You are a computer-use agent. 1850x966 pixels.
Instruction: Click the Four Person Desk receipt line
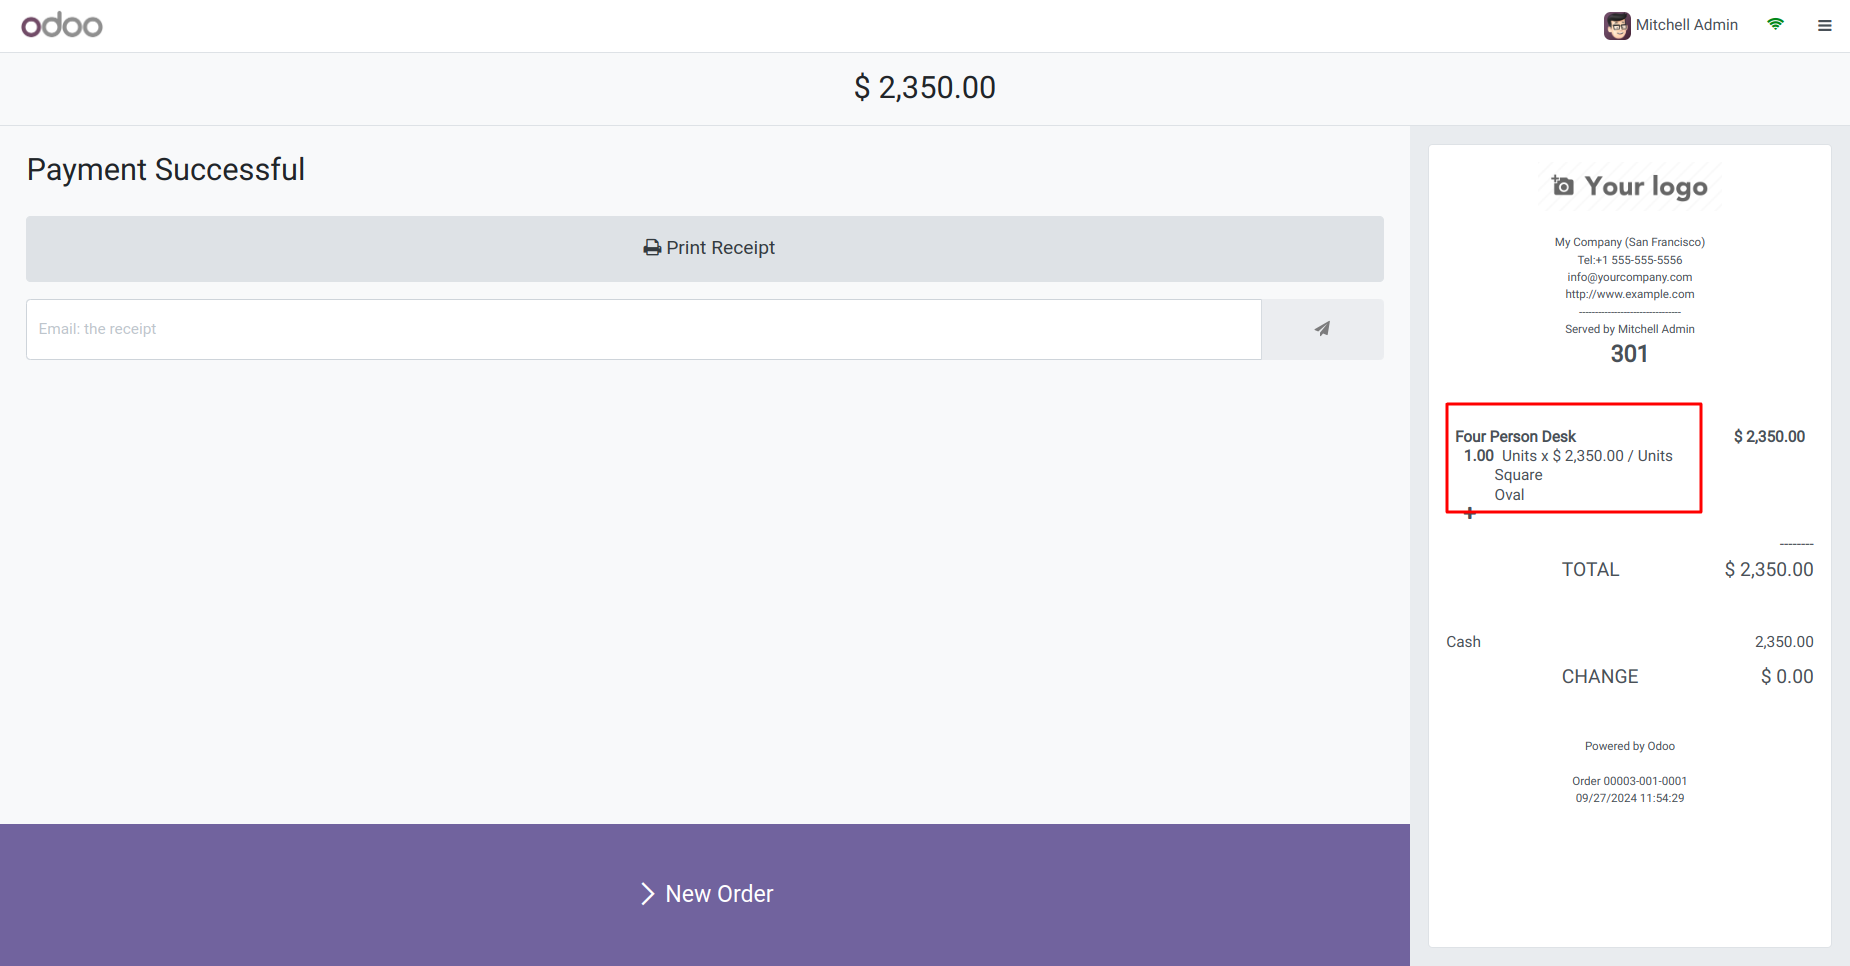tap(1515, 437)
